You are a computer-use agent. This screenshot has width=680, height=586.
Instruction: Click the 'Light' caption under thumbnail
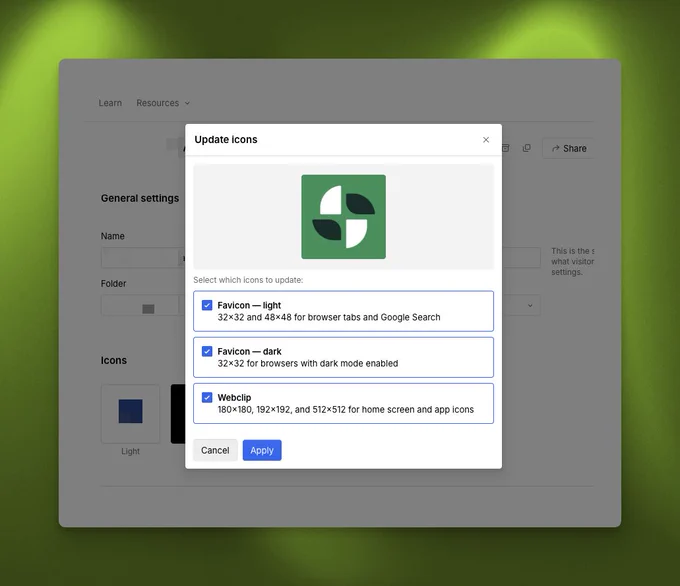click(131, 452)
